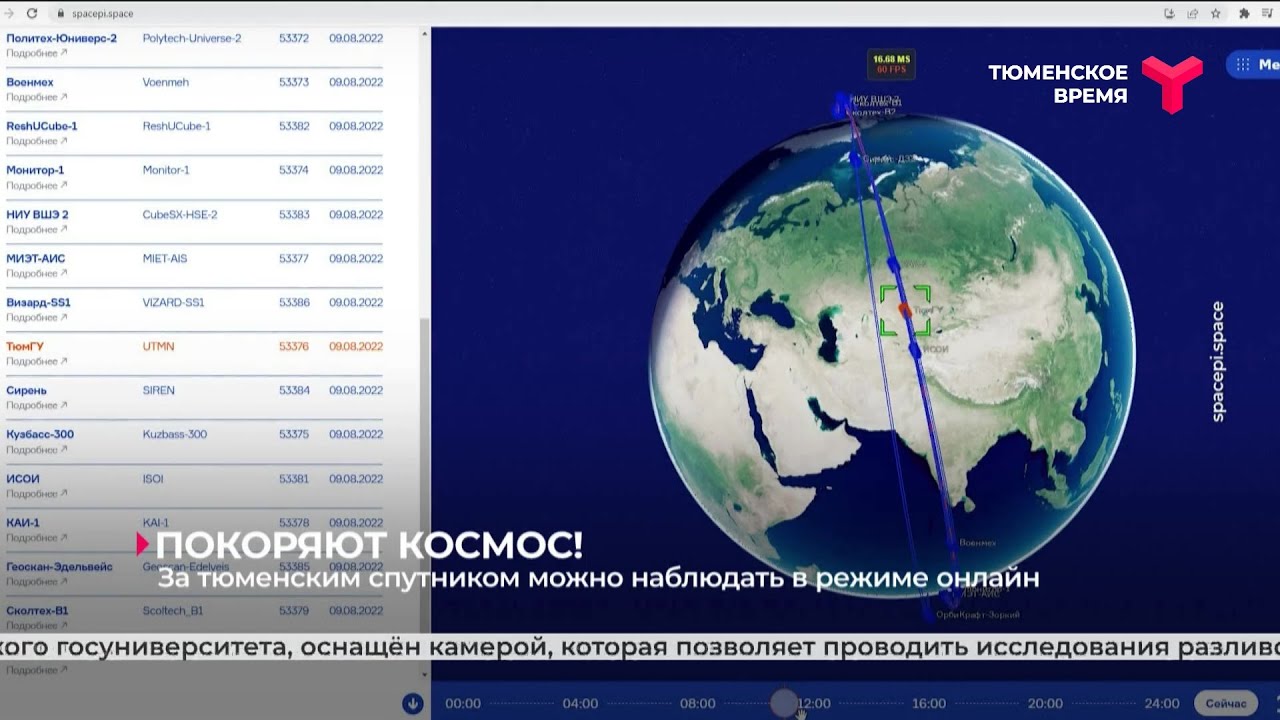
Task: Open Подробнее under Политех-Юниверс-2
Action: pos(37,53)
